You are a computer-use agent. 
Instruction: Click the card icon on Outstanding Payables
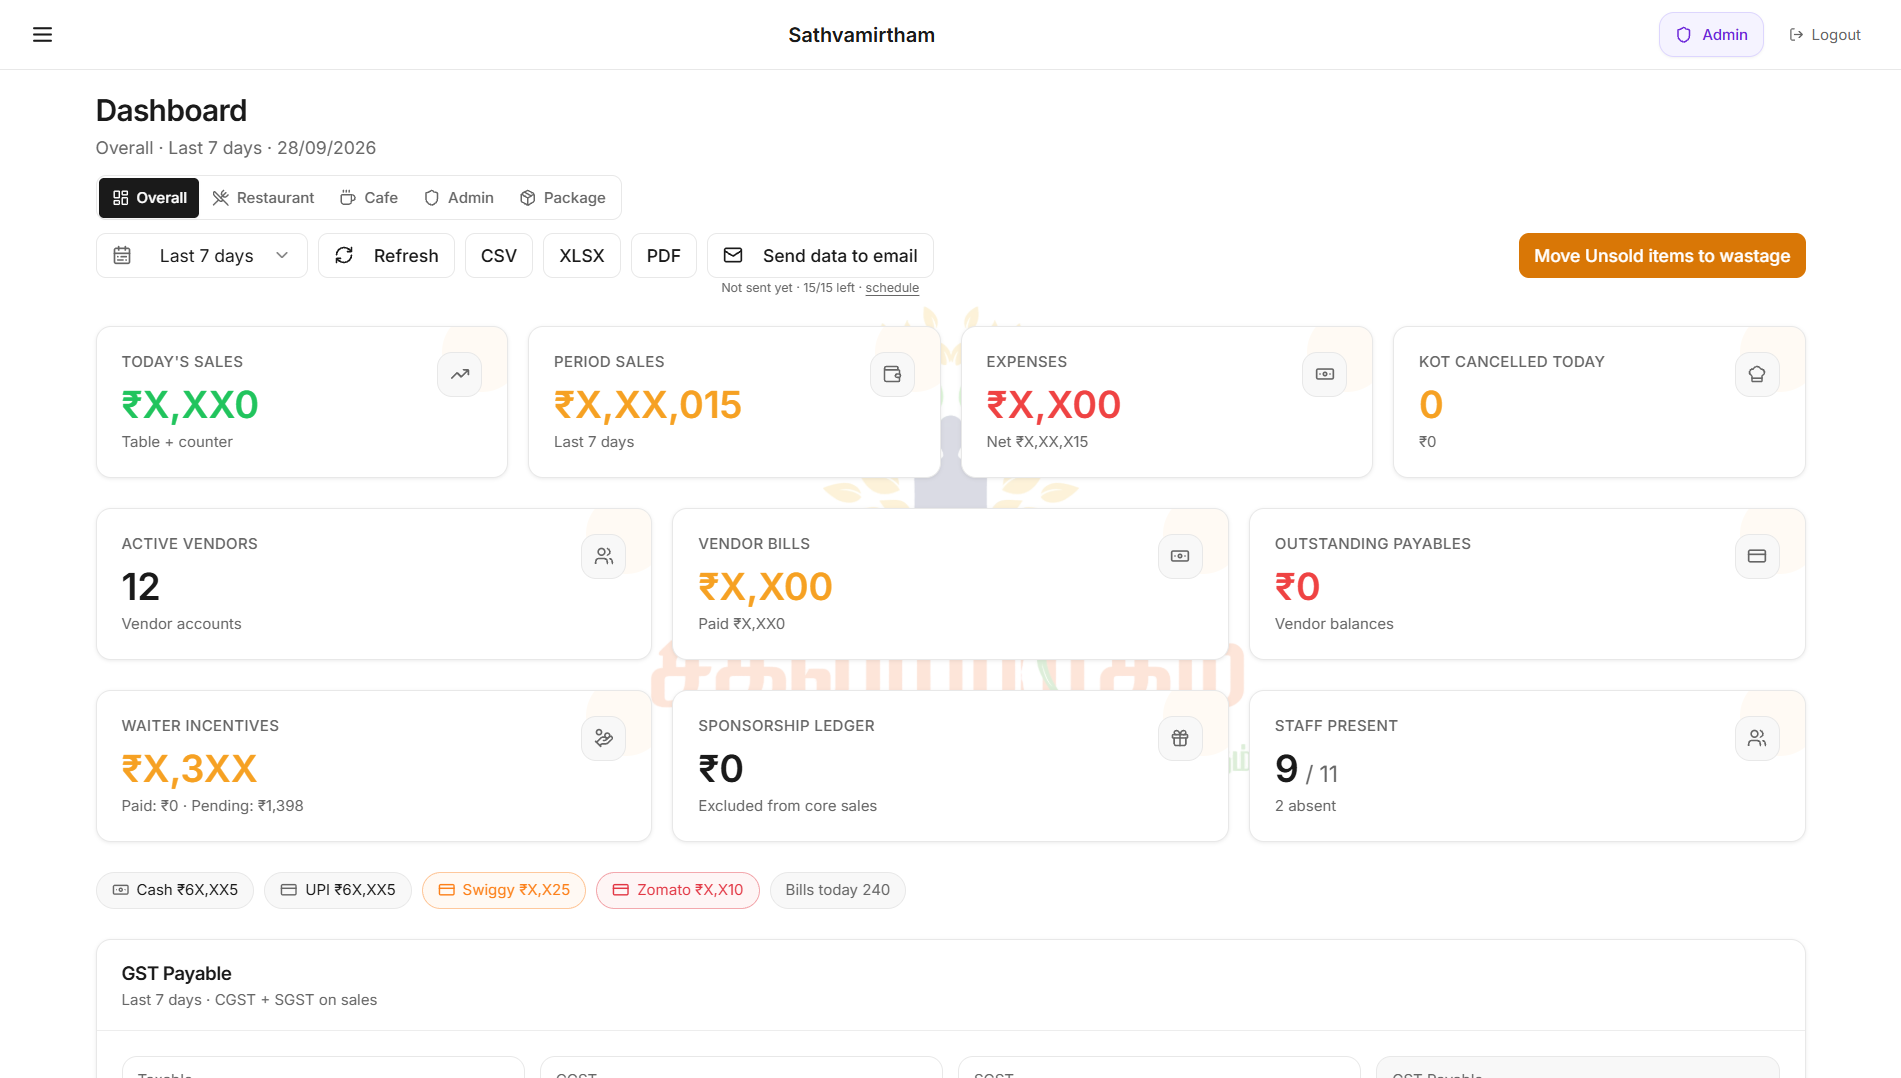point(1757,556)
